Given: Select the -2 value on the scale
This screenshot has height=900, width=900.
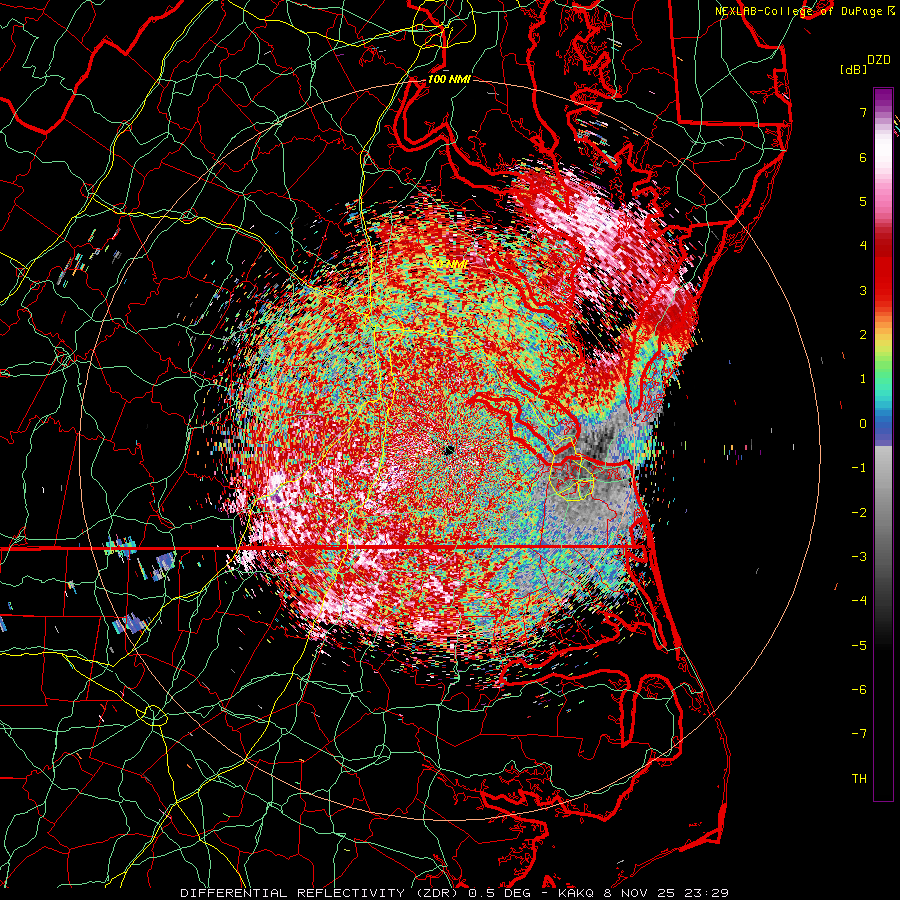Looking at the screenshot, I should pyautogui.click(x=859, y=513).
